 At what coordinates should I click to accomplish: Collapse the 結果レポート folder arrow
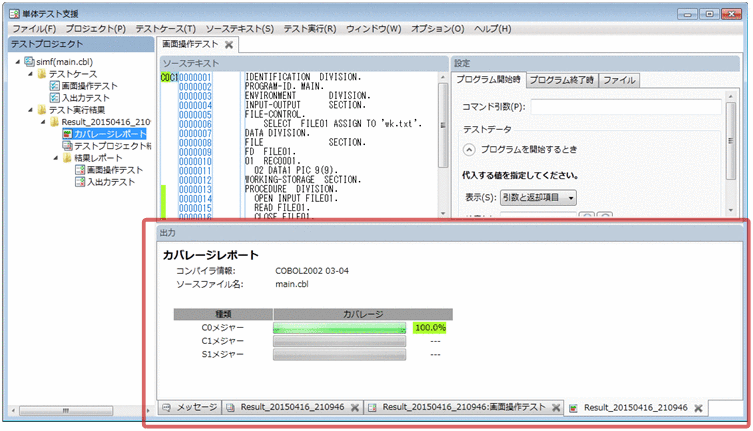click(55, 158)
